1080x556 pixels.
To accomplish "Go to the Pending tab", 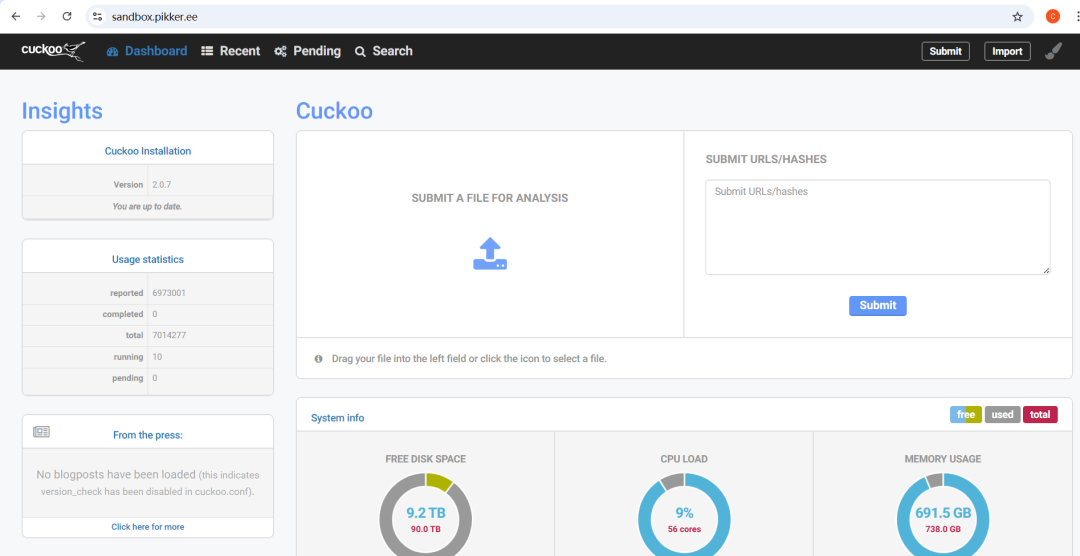I will tap(307, 51).
